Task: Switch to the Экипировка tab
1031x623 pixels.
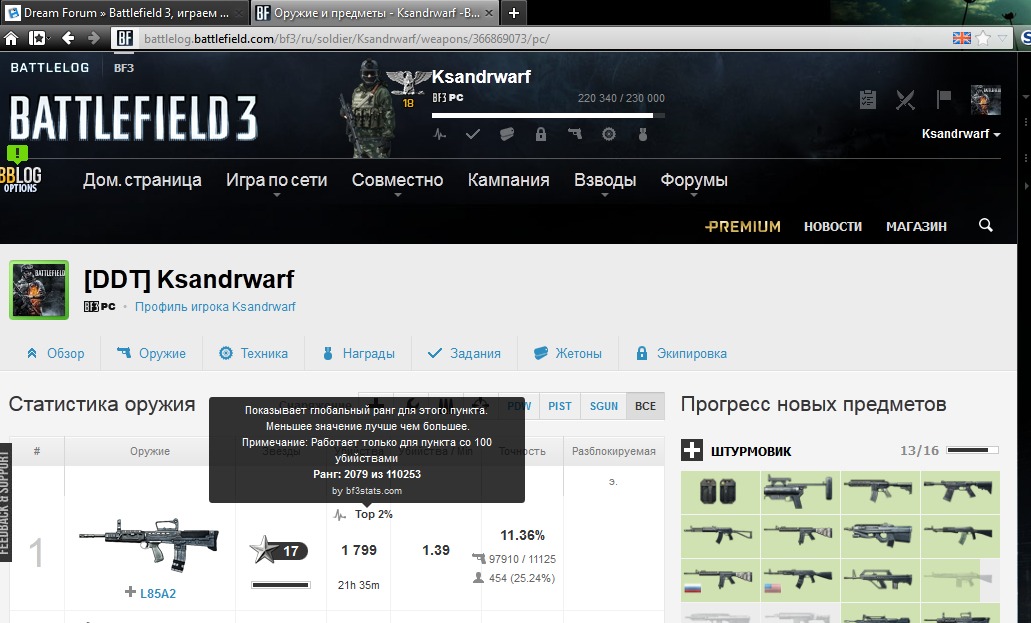Action: (x=681, y=353)
